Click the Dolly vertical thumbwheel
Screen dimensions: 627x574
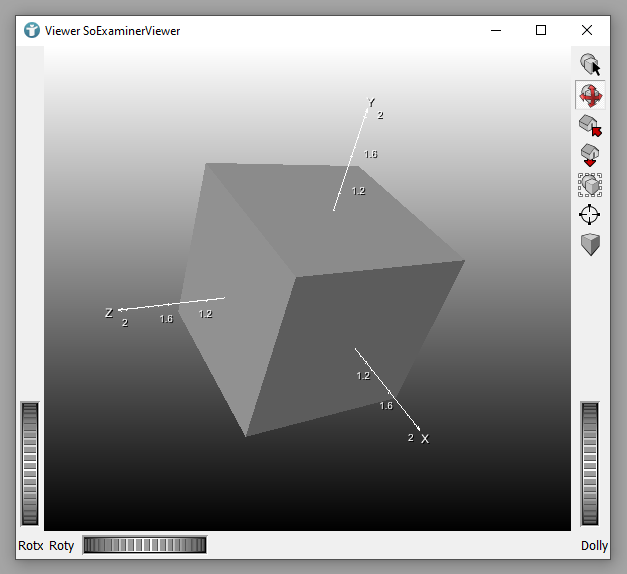tap(590, 463)
